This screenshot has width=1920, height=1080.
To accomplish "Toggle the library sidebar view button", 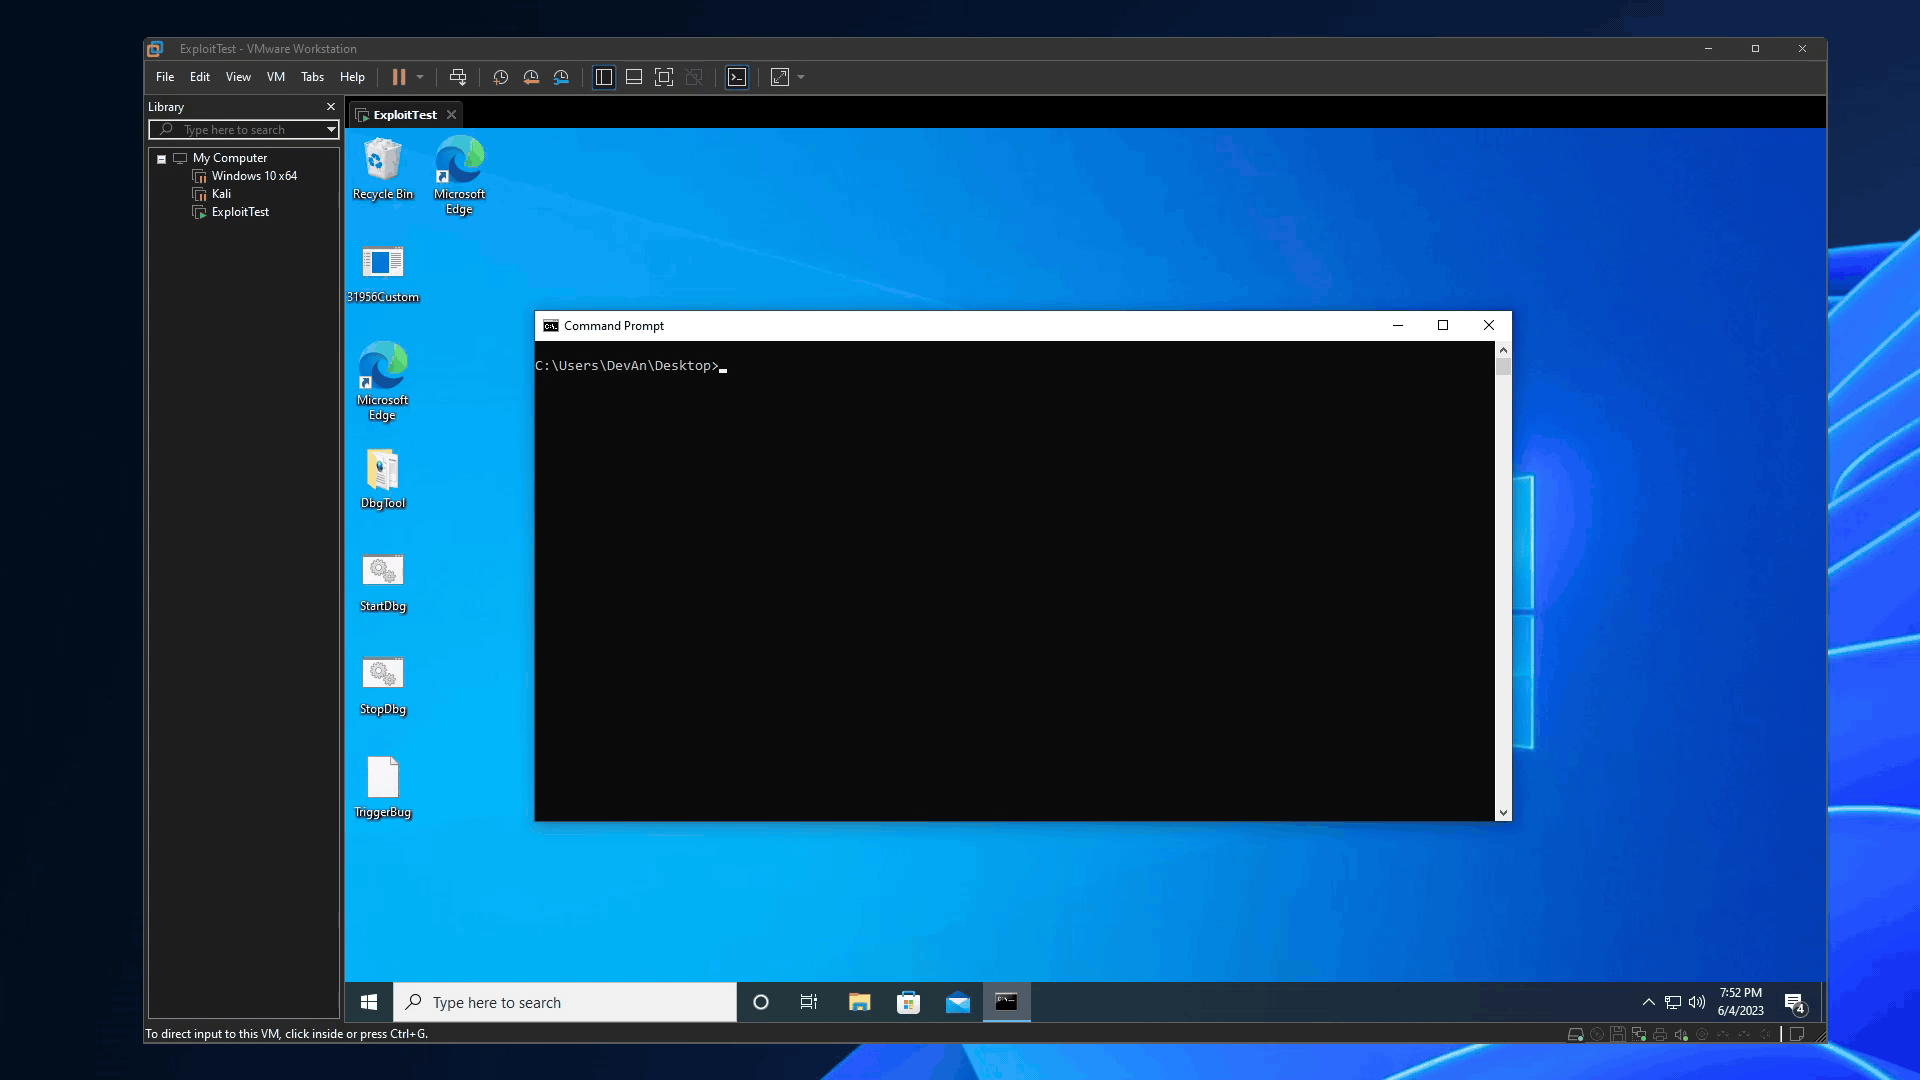I will click(x=604, y=77).
